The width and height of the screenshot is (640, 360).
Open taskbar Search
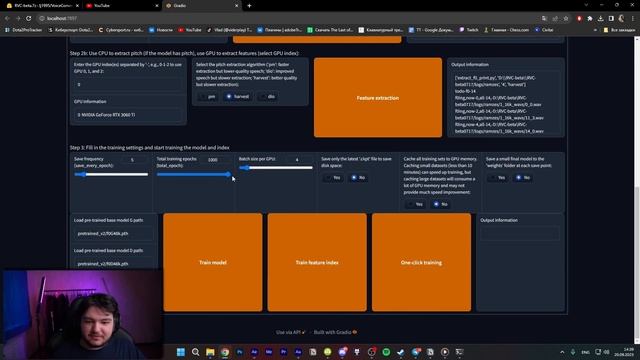(196, 352)
